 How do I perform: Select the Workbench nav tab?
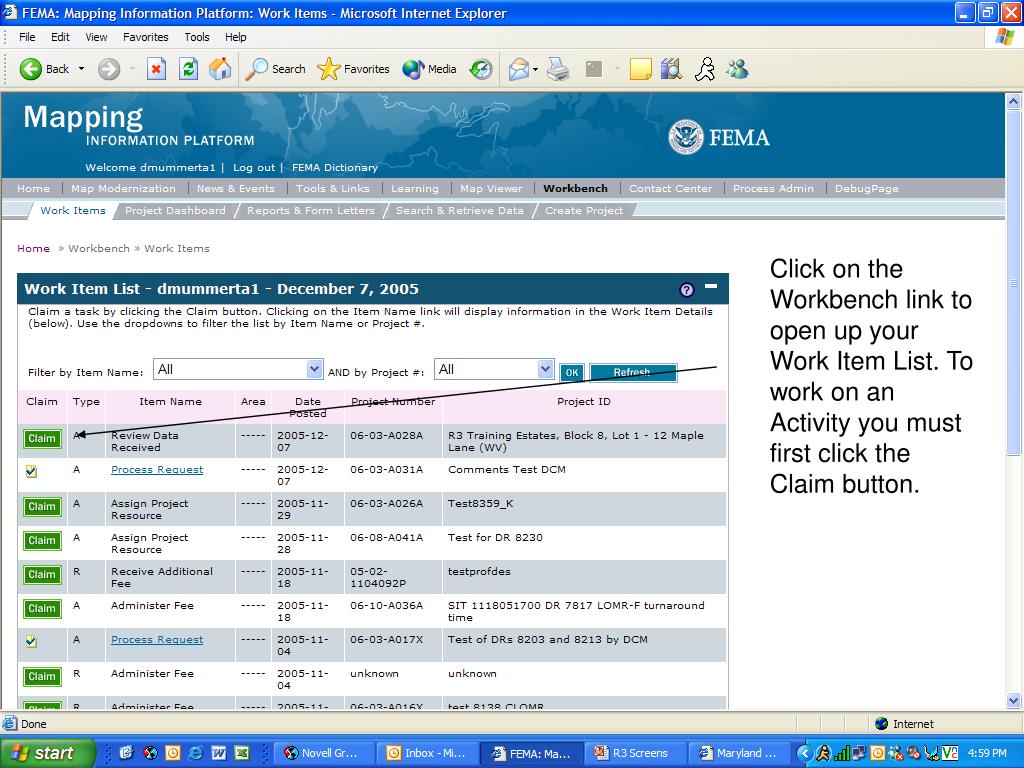(x=575, y=188)
